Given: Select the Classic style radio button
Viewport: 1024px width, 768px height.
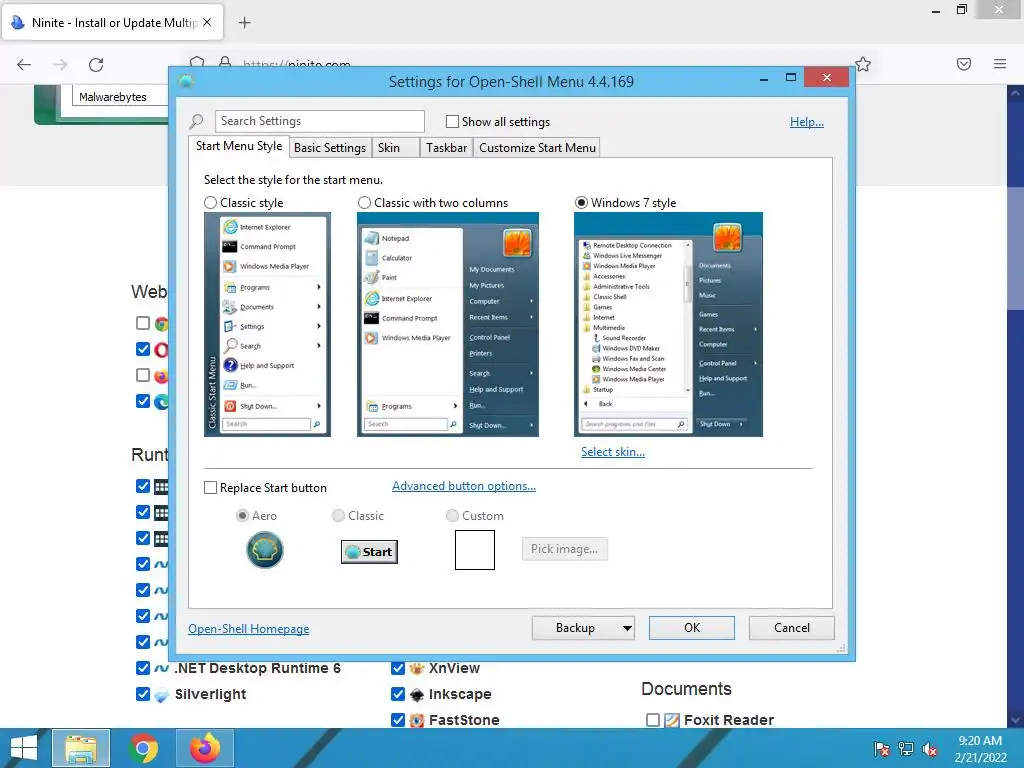Looking at the screenshot, I should [210, 203].
